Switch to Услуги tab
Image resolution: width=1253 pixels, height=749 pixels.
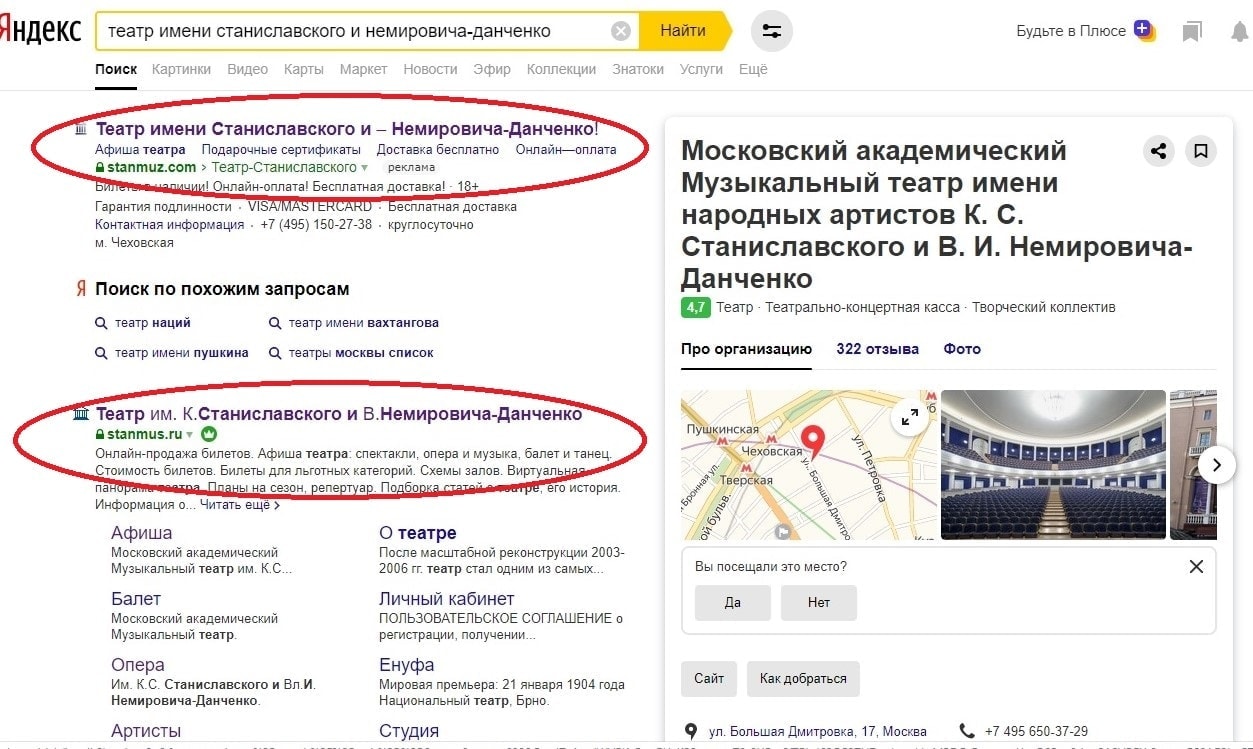point(701,69)
